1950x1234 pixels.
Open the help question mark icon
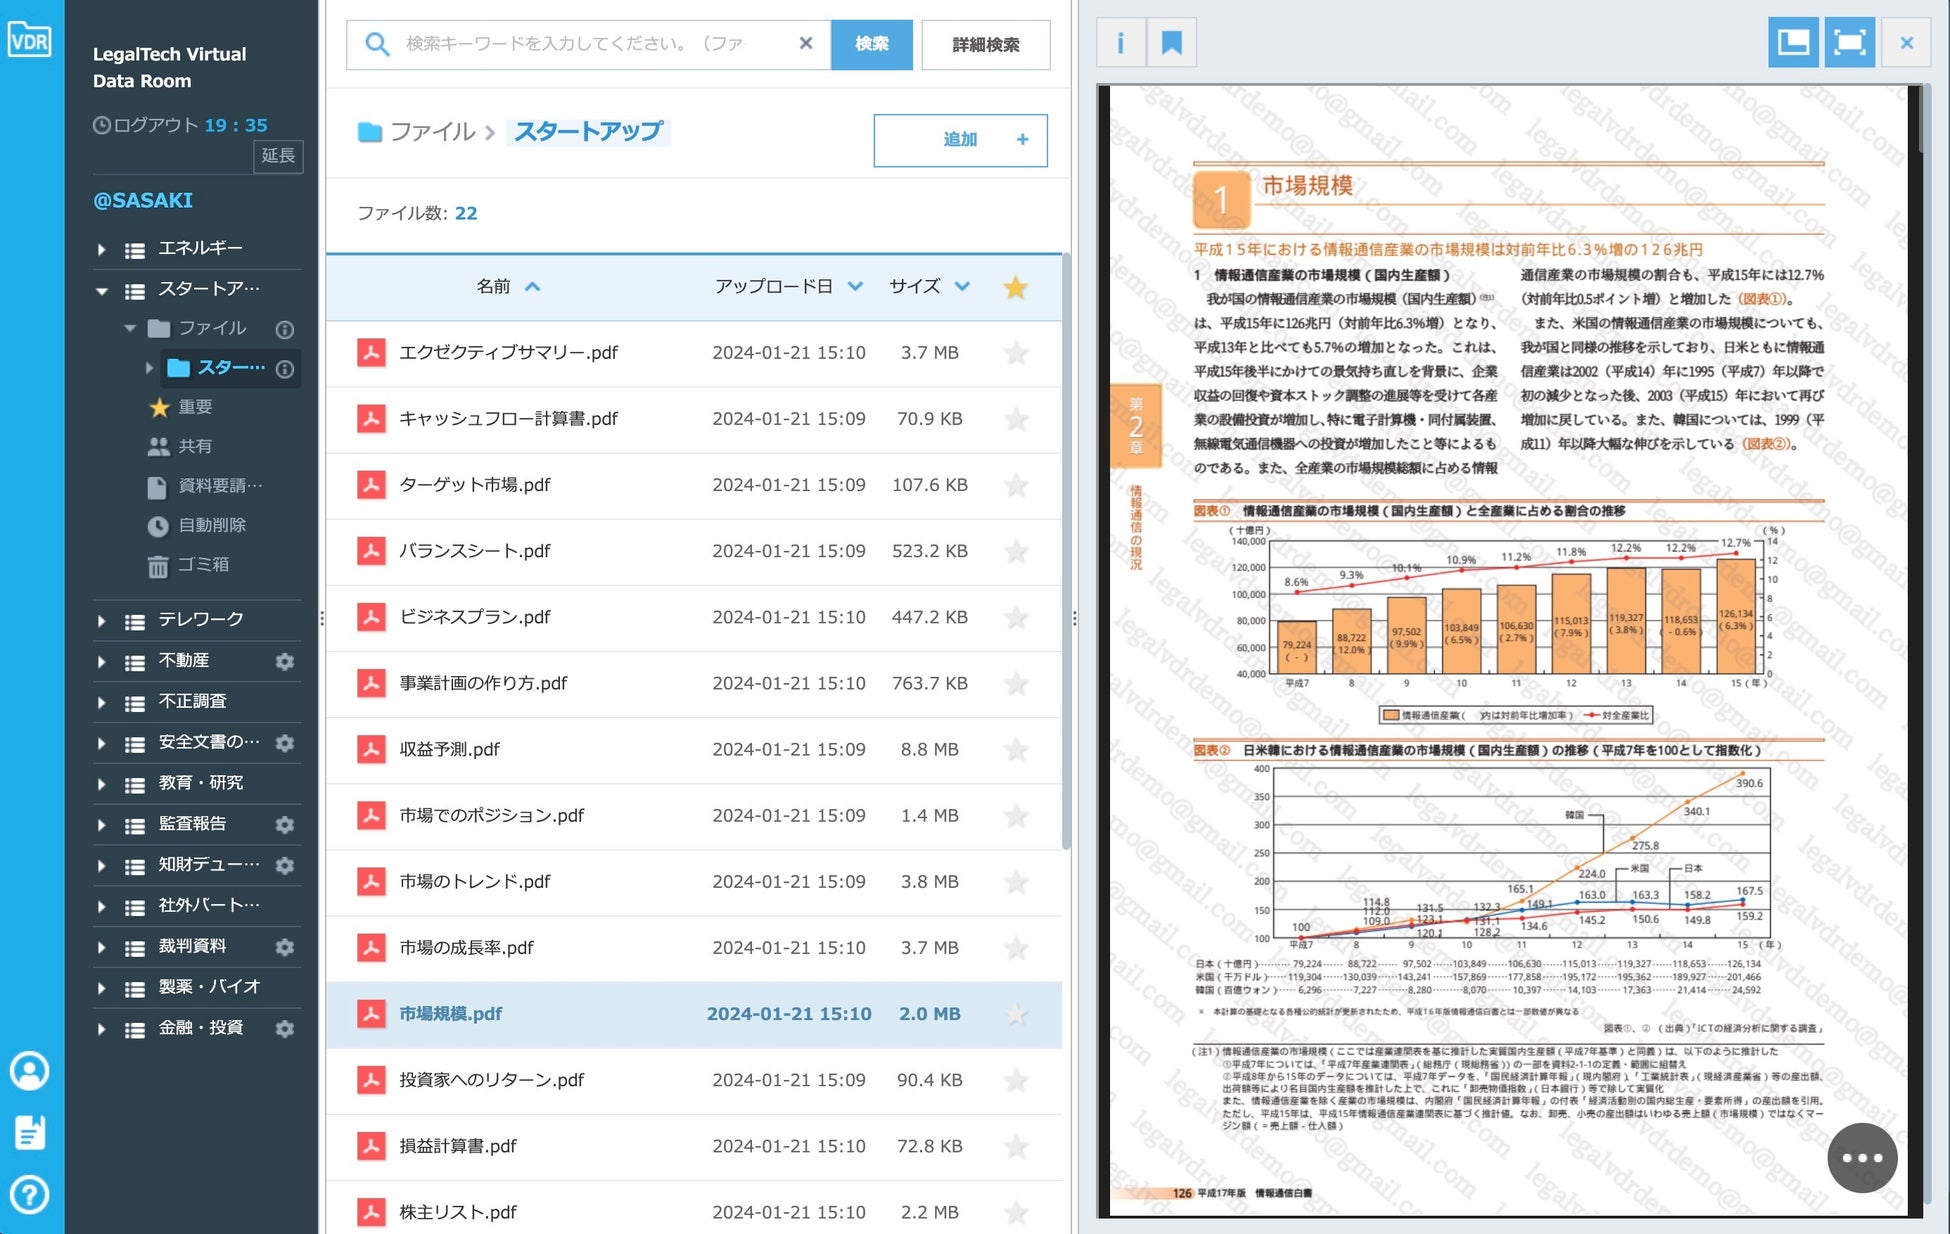[x=29, y=1194]
